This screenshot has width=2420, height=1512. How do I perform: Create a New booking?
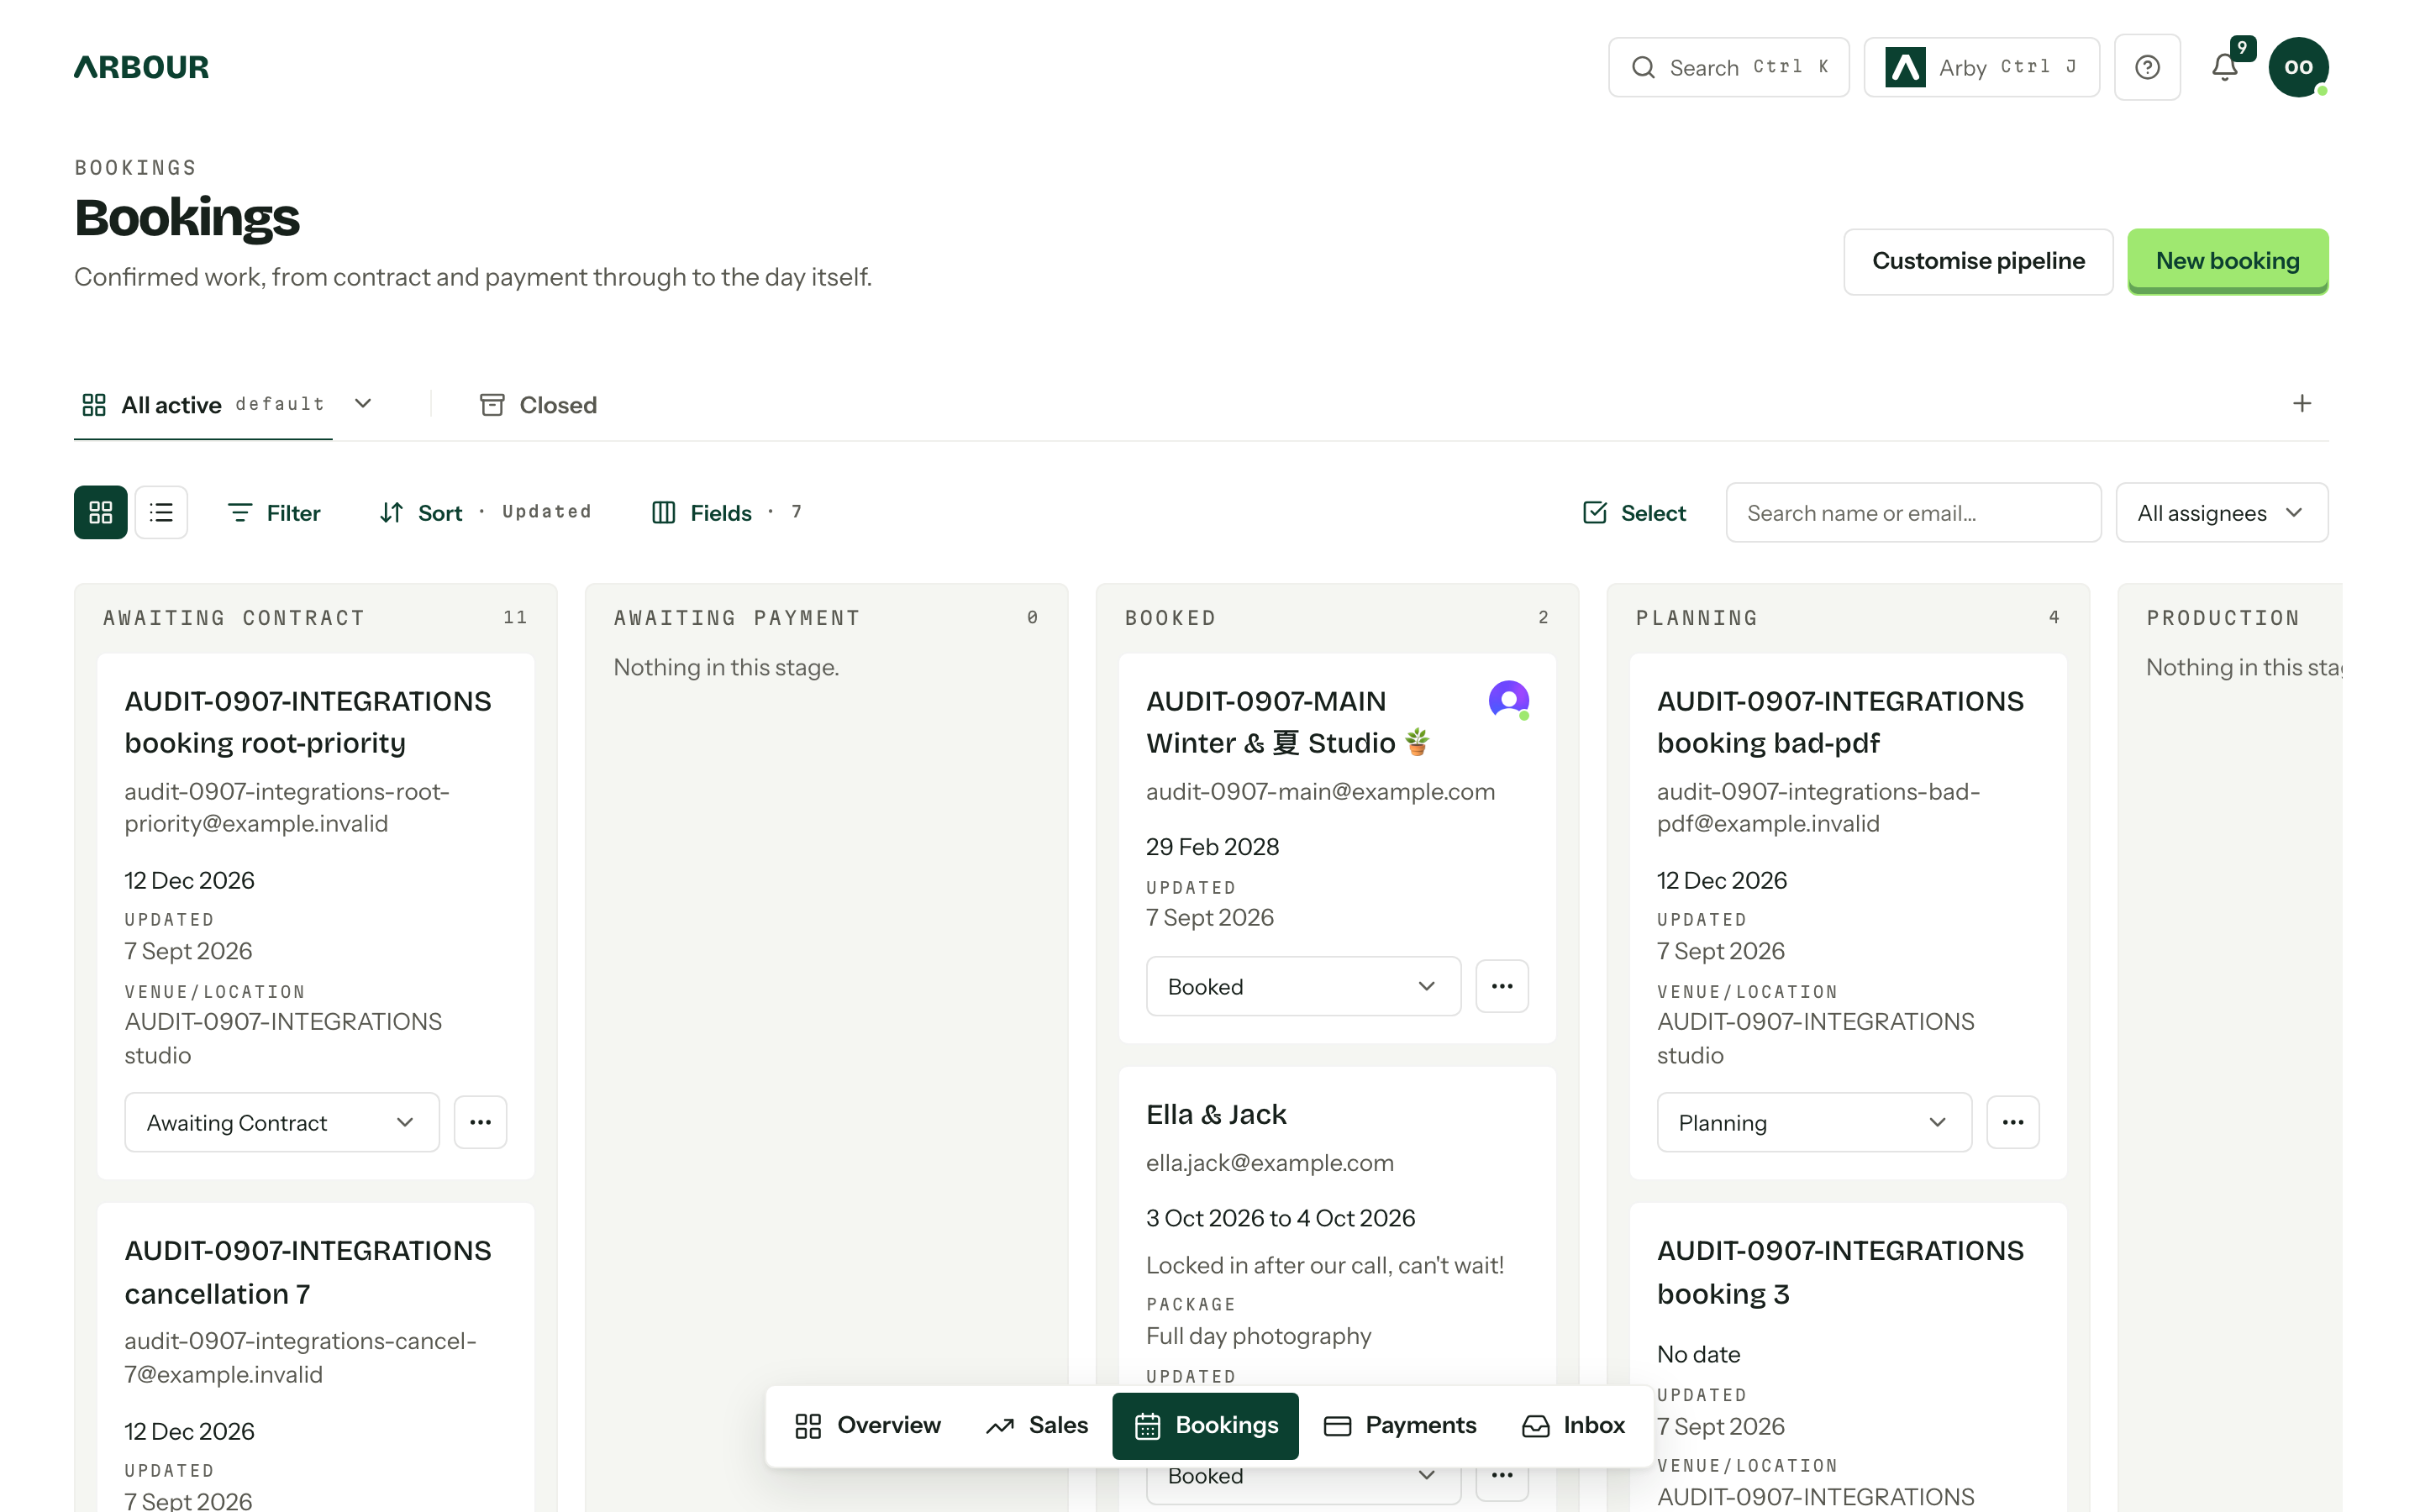pyautogui.click(x=2227, y=261)
